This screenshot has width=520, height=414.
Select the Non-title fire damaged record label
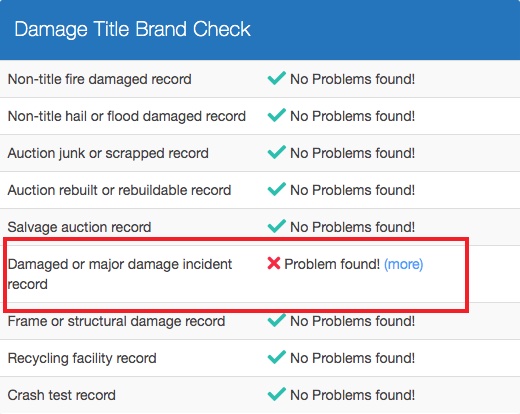tap(99, 79)
